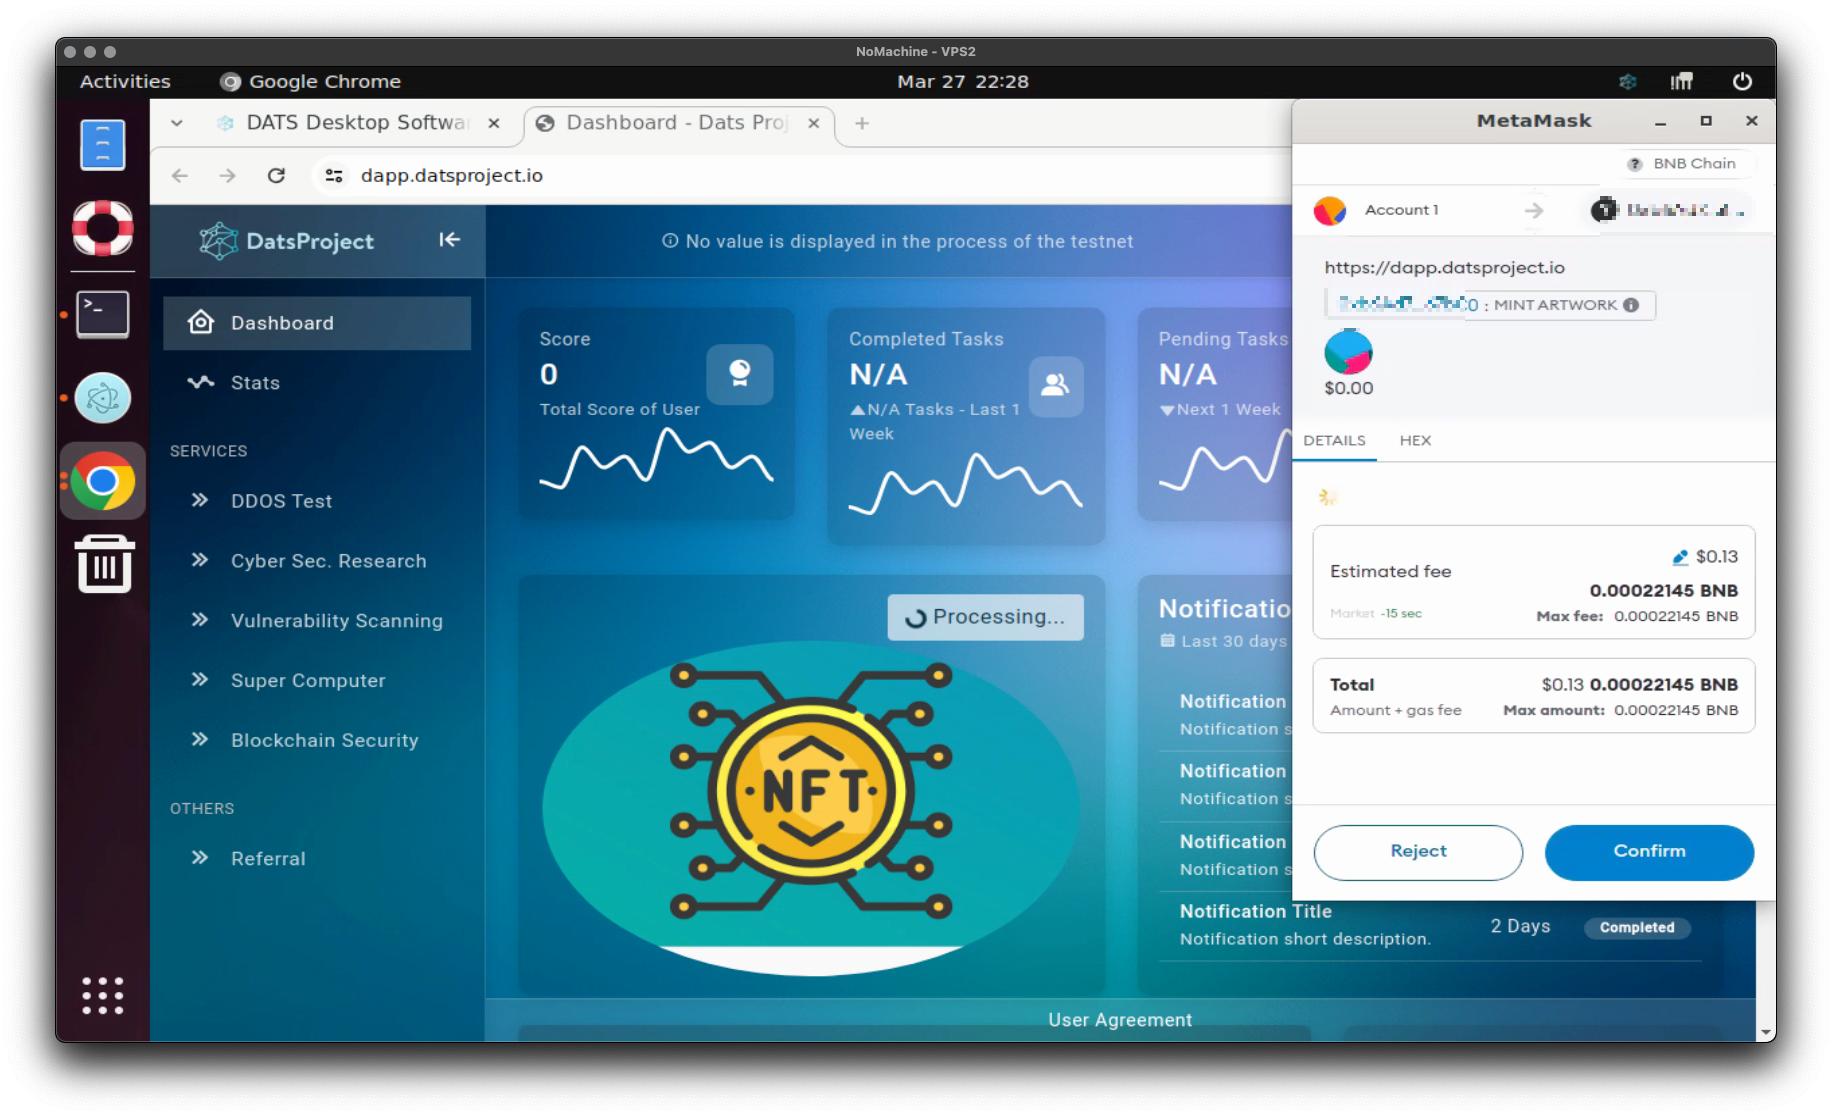Click https://dapp.datsproject.io origin text in MetaMask
The height and width of the screenshot is (1116, 1832).
click(x=1444, y=268)
